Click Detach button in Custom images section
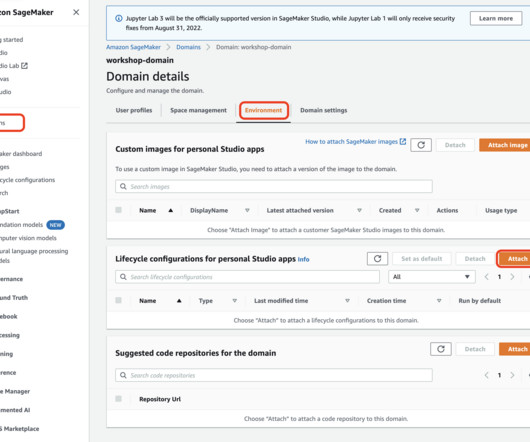Viewport: 530px width, 442px height. point(455,145)
